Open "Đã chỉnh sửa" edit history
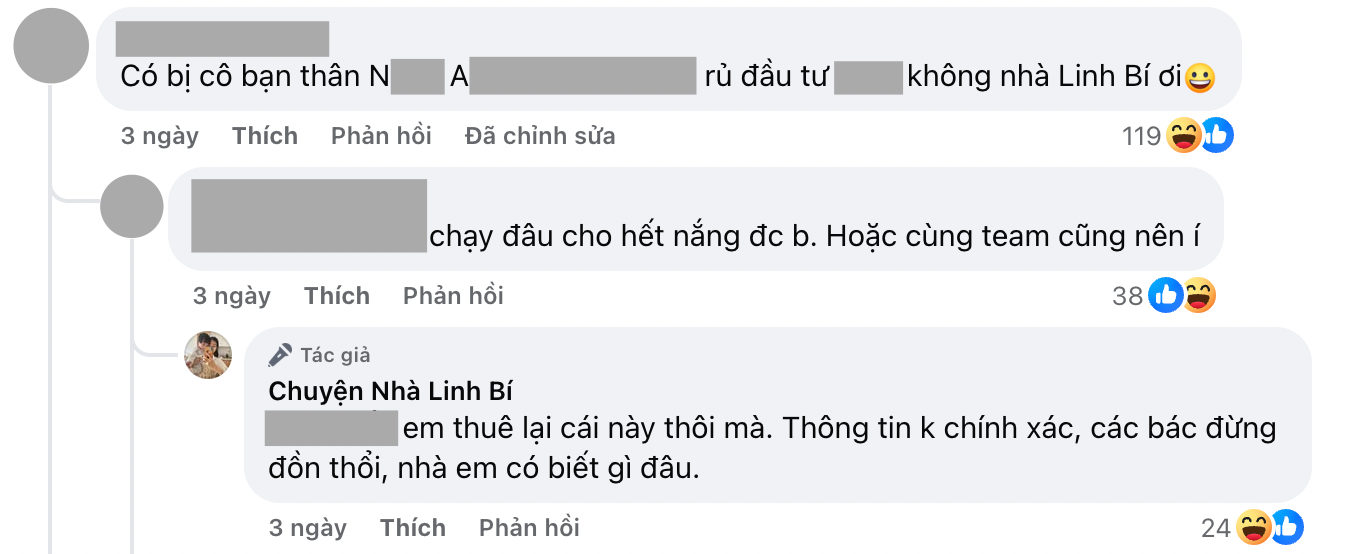 pos(540,136)
